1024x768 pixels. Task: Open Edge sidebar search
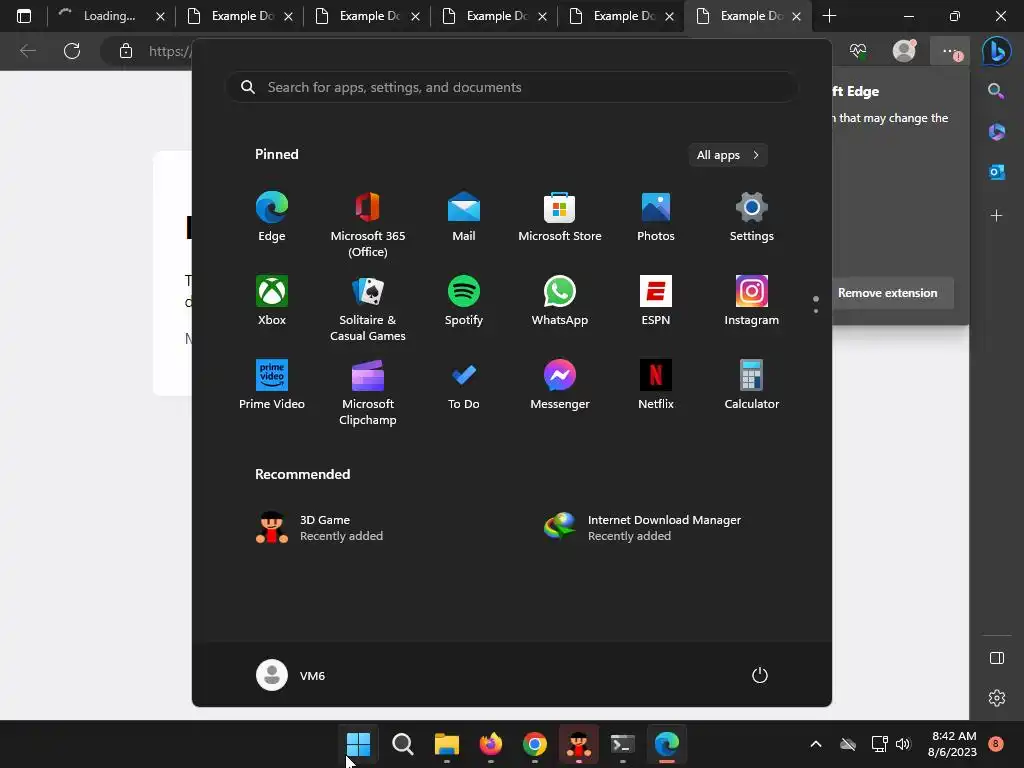coord(997,91)
